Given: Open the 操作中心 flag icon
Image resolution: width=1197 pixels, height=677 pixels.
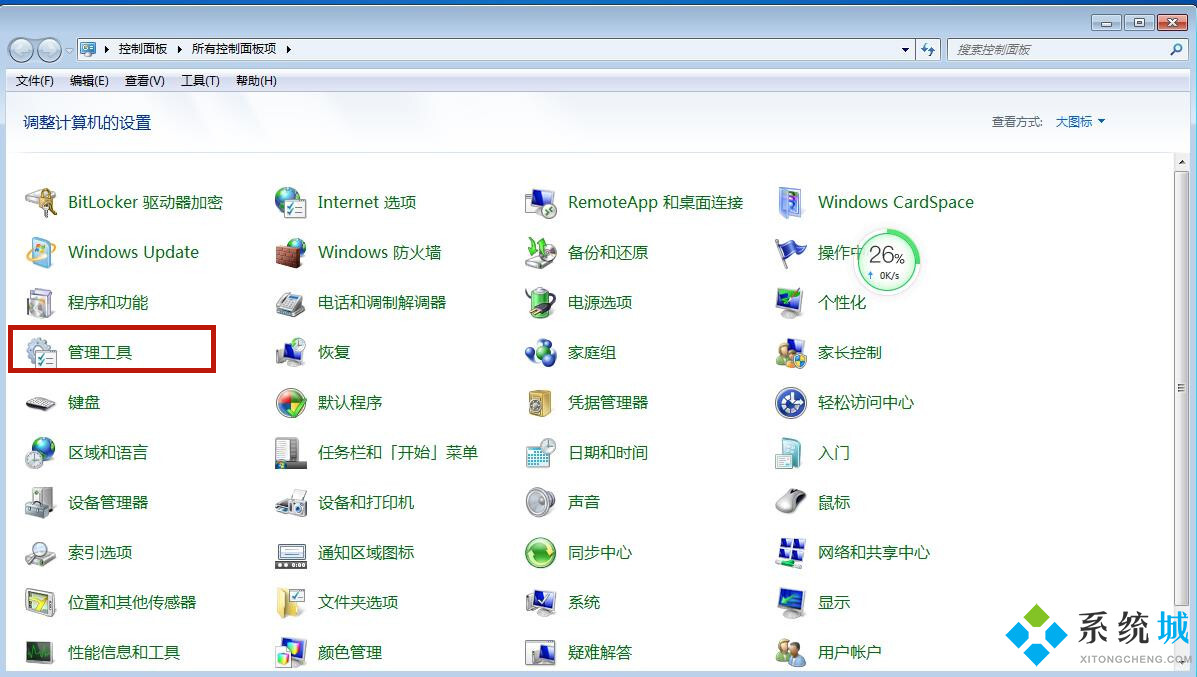Looking at the screenshot, I should click(x=791, y=253).
